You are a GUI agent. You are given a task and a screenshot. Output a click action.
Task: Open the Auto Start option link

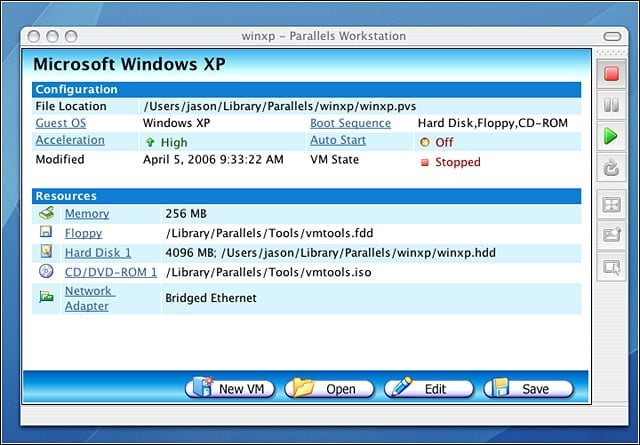[x=338, y=140]
